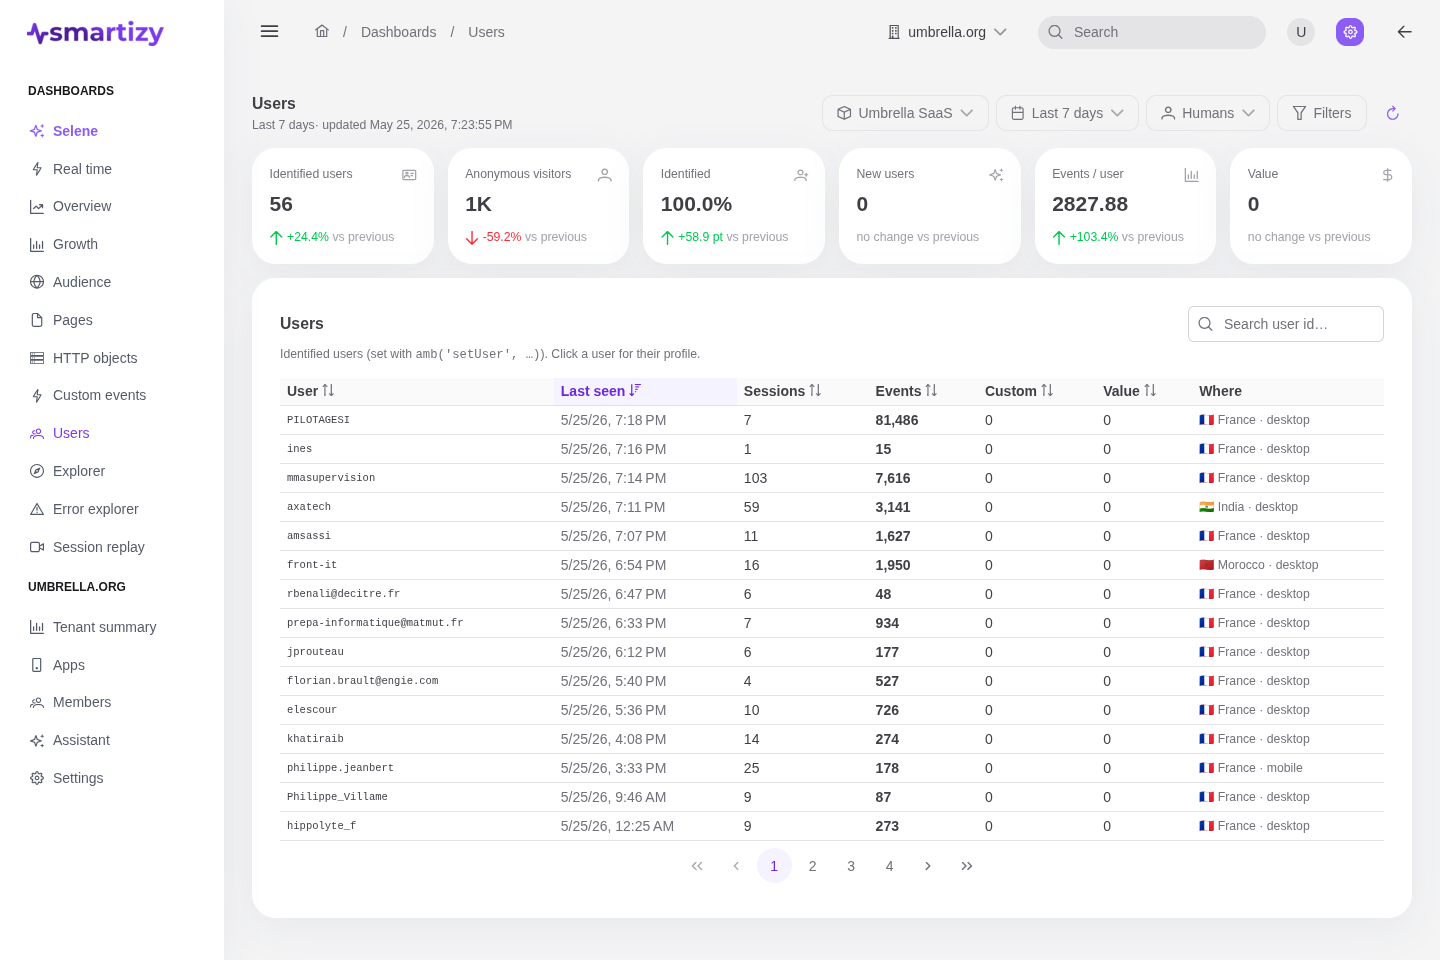Image resolution: width=1440 pixels, height=960 pixels.
Task: Jump to the last users page
Action: pyautogui.click(x=966, y=866)
